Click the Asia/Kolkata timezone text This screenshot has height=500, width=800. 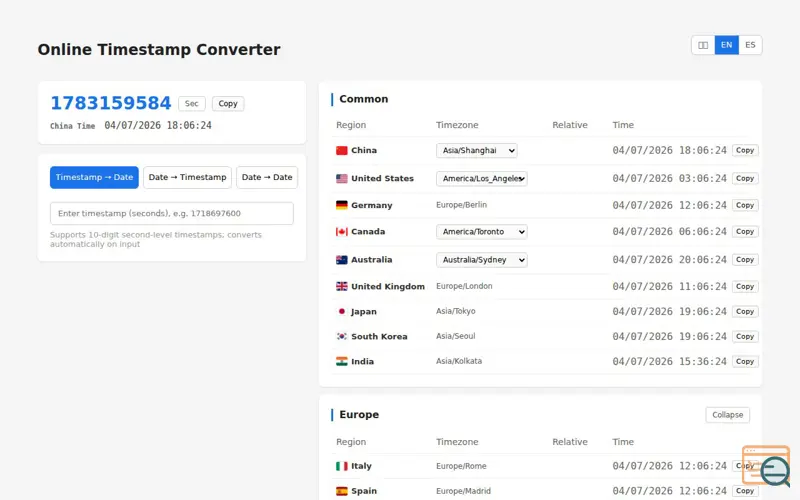459,361
